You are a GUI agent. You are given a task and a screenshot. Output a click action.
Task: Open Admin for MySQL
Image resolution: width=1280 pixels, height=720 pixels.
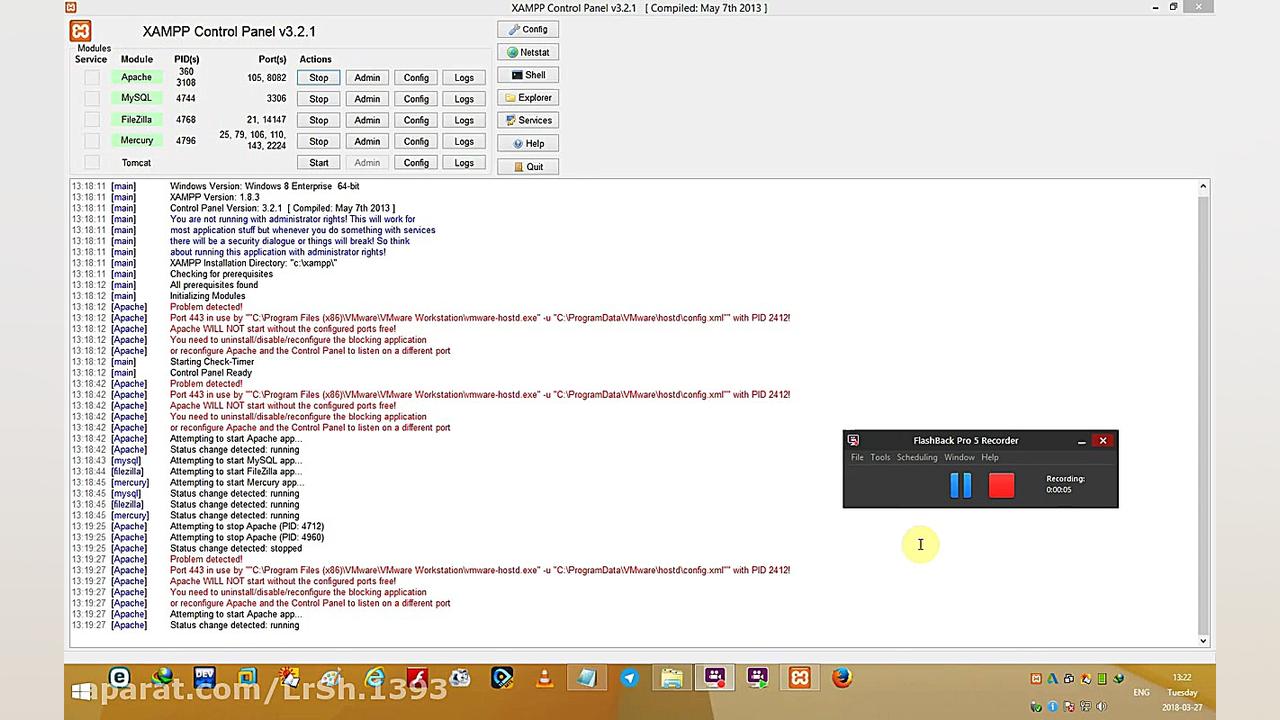[367, 99]
